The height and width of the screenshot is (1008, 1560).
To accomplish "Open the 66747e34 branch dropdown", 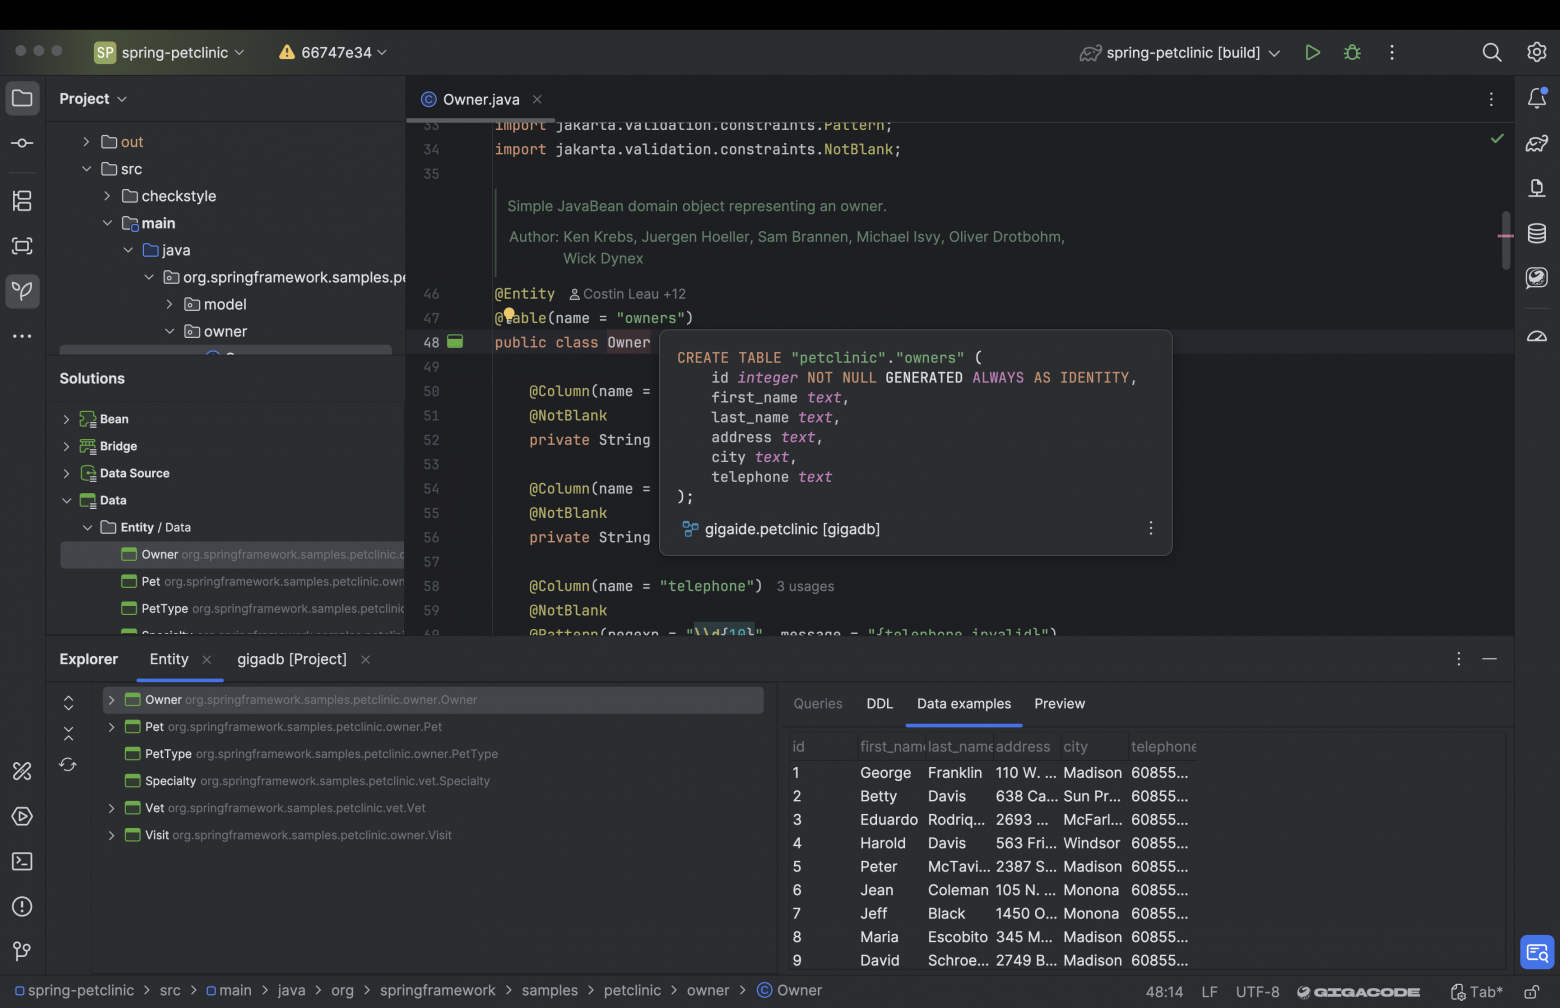I will tap(333, 52).
